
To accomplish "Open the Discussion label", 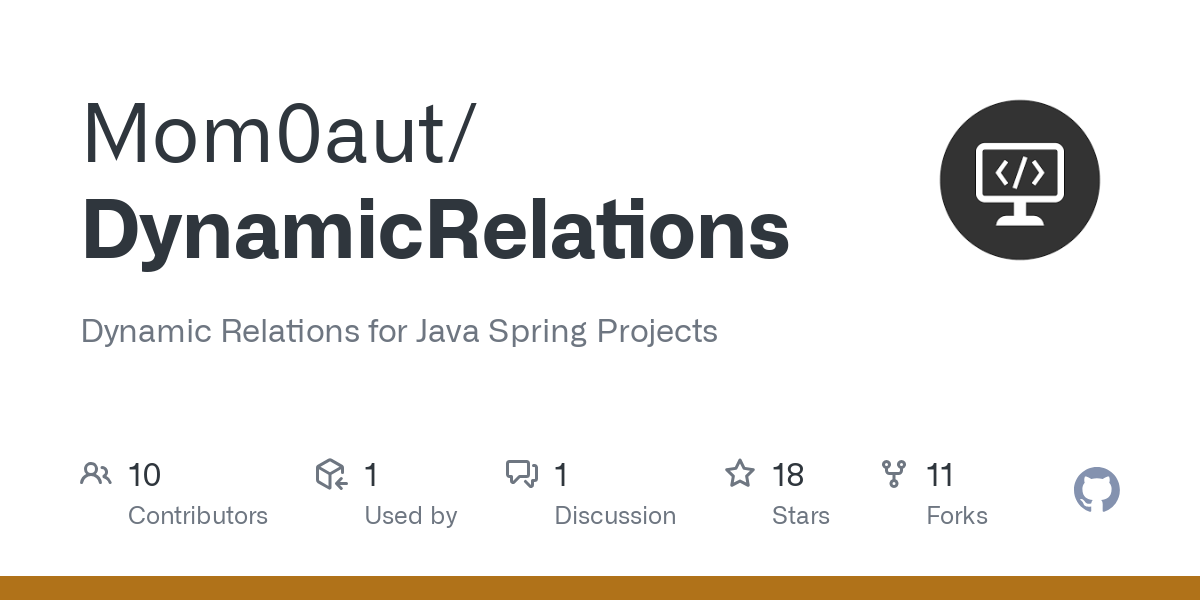I will click(615, 516).
